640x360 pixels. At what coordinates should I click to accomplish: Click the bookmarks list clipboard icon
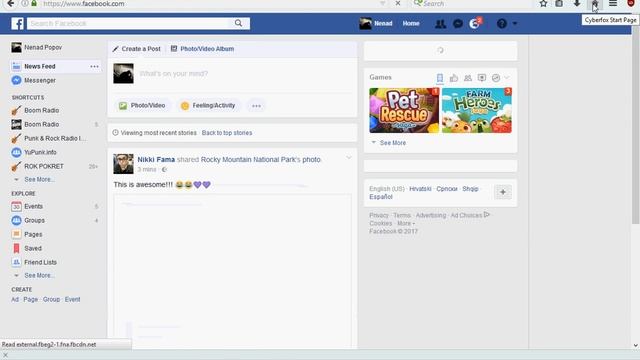coord(559,4)
